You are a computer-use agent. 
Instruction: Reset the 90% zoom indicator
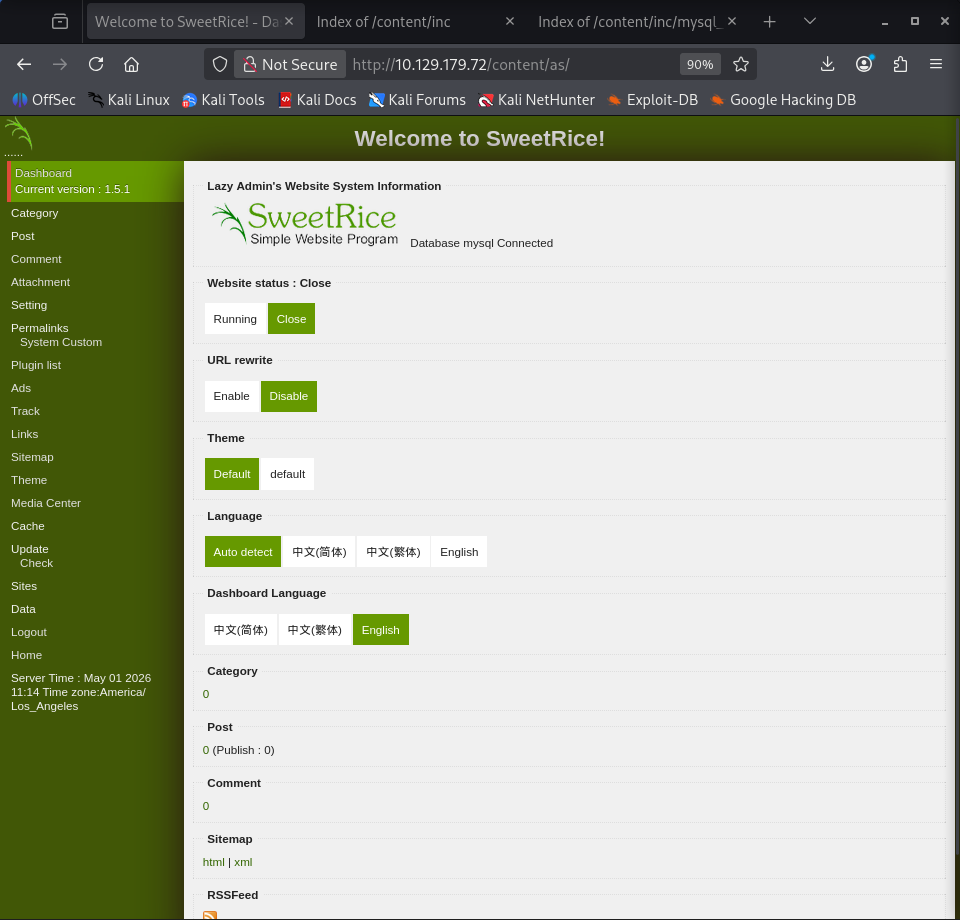coord(700,64)
